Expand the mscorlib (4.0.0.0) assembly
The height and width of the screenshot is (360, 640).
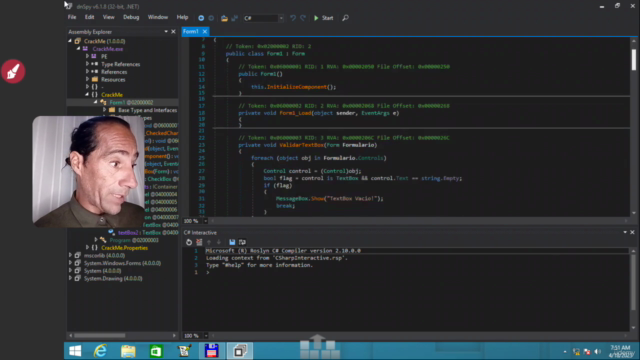point(70,255)
